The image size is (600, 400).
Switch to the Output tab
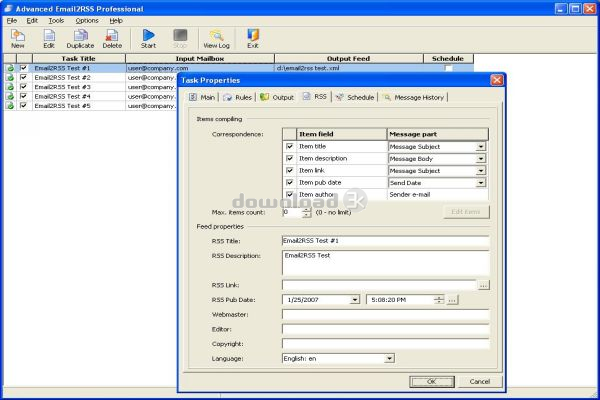pos(277,97)
